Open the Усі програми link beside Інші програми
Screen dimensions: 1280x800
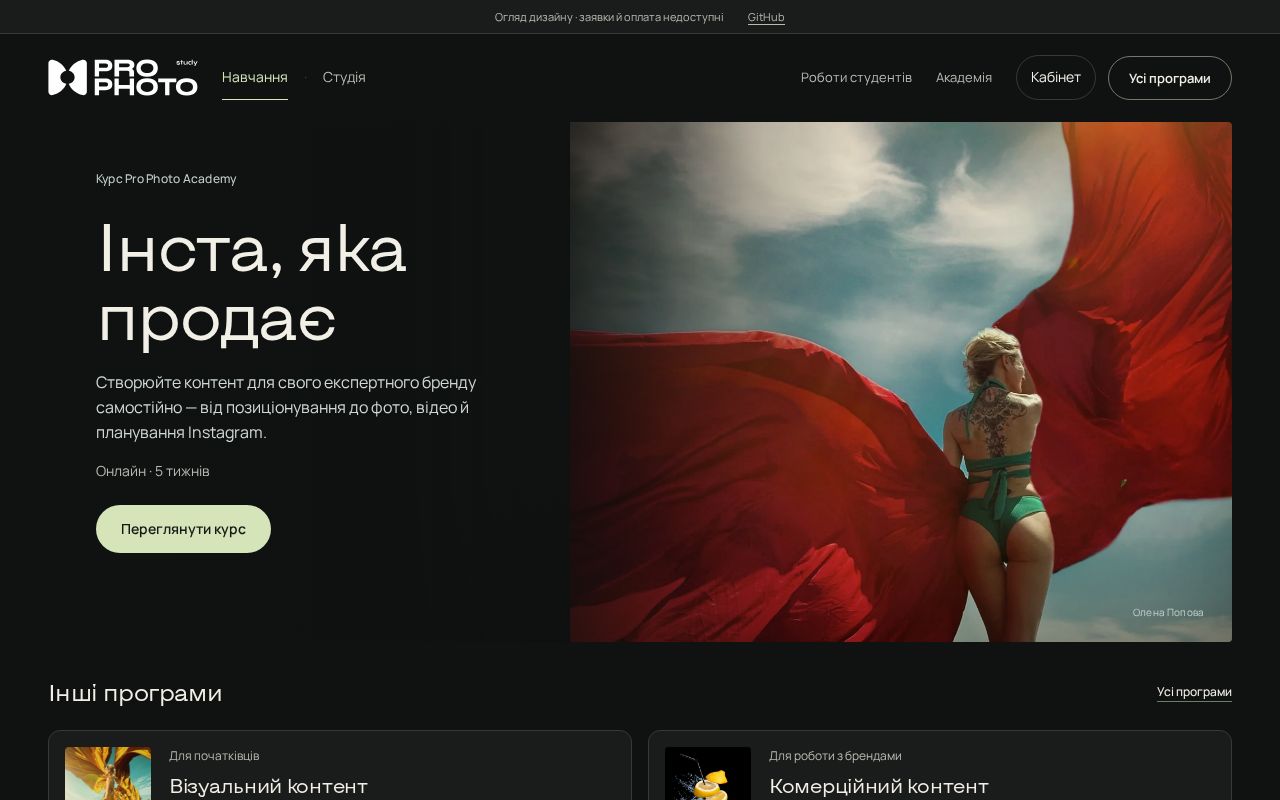[x=1194, y=692]
